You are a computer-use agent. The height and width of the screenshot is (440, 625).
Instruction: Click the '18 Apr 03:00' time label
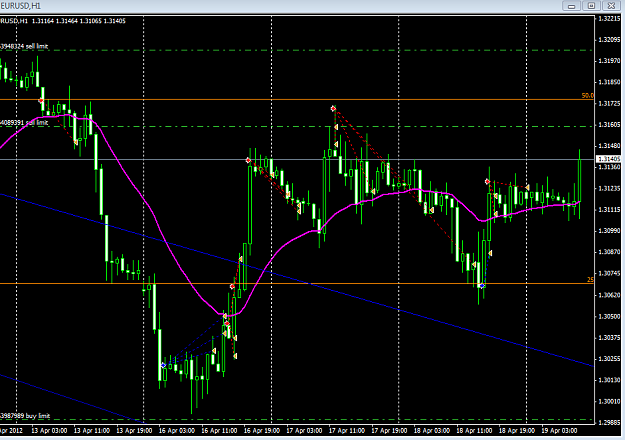(432, 430)
